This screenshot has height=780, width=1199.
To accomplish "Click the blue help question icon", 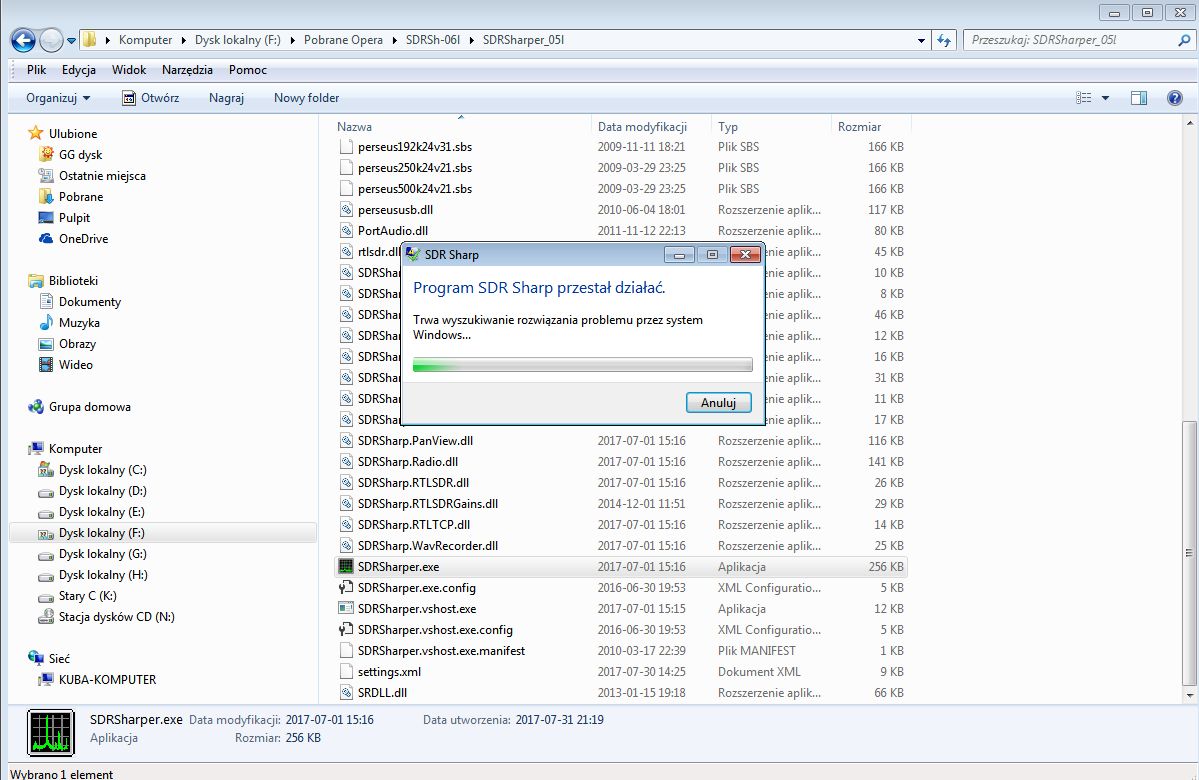I will tap(1175, 98).
